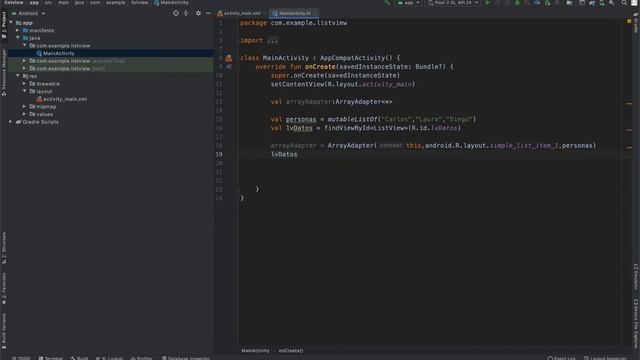Collapse the res folder

click(x=18, y=76)
